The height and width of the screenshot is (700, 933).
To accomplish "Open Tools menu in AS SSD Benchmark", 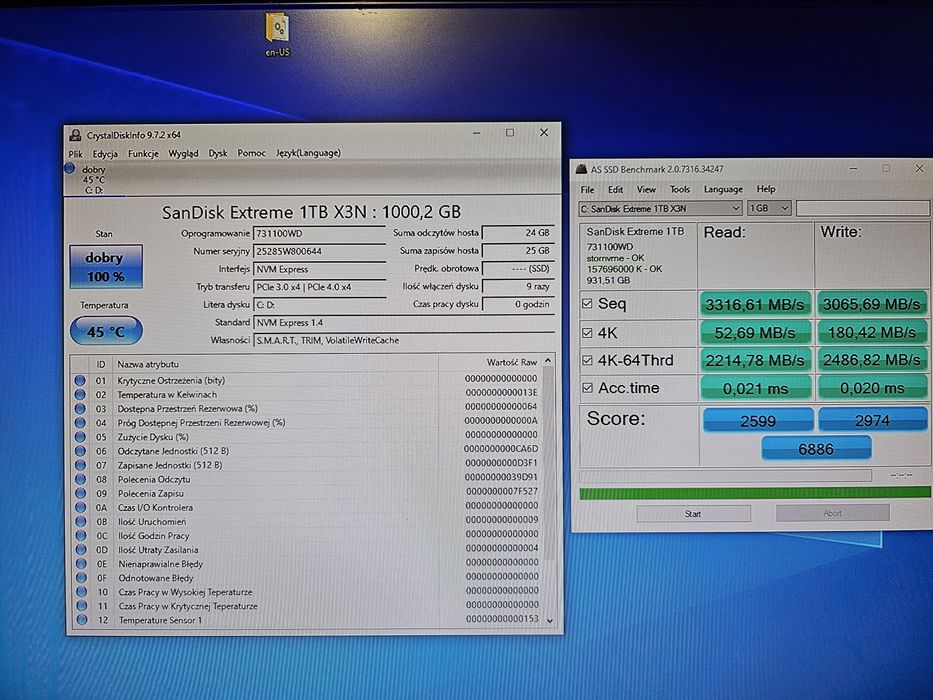I will click(x=680, y=189).
